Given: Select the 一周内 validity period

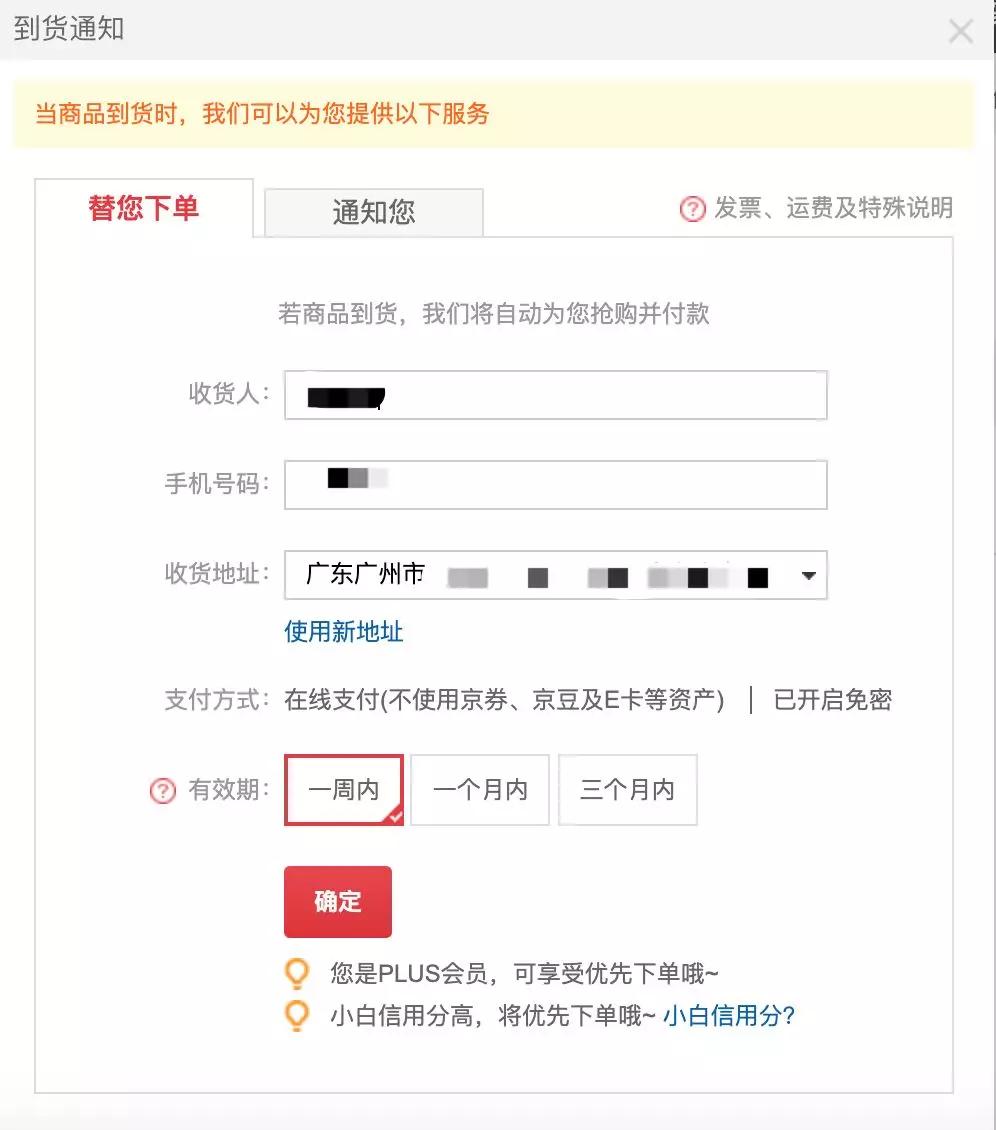Looking at the screenshot, I should pos(343,789).
